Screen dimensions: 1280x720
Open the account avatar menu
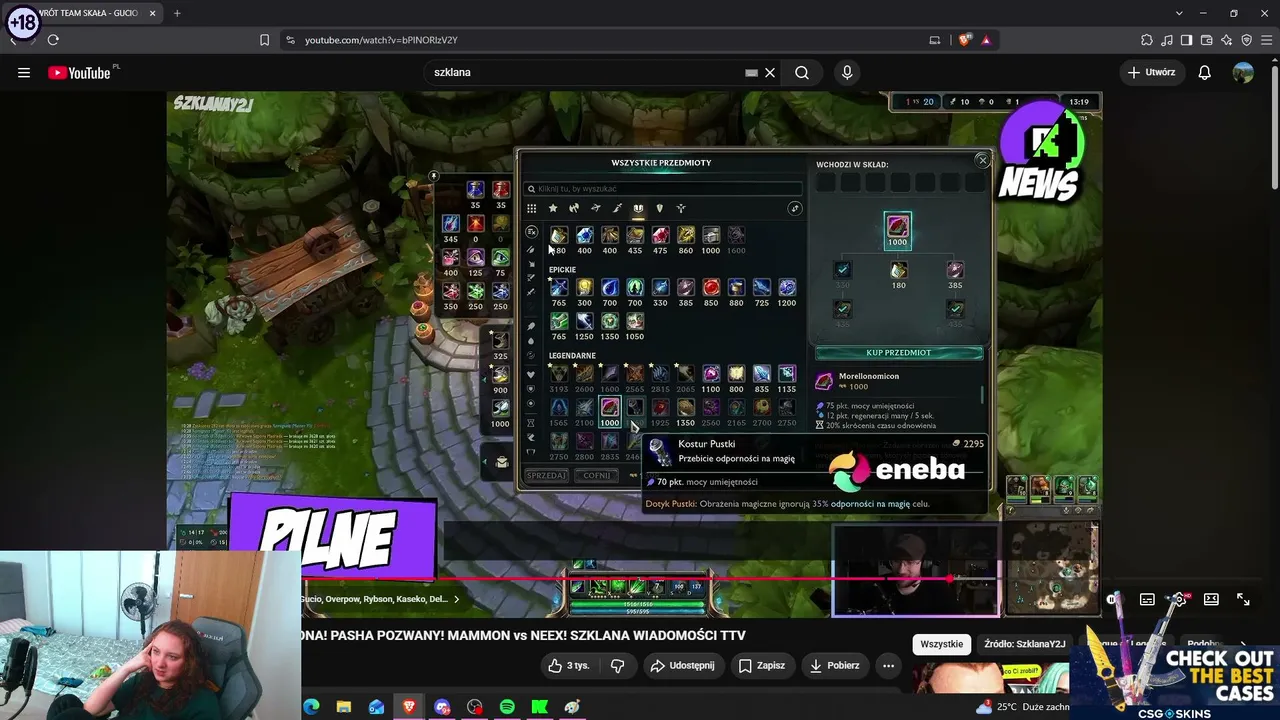pyautogui.click(x=1243, y=72)
